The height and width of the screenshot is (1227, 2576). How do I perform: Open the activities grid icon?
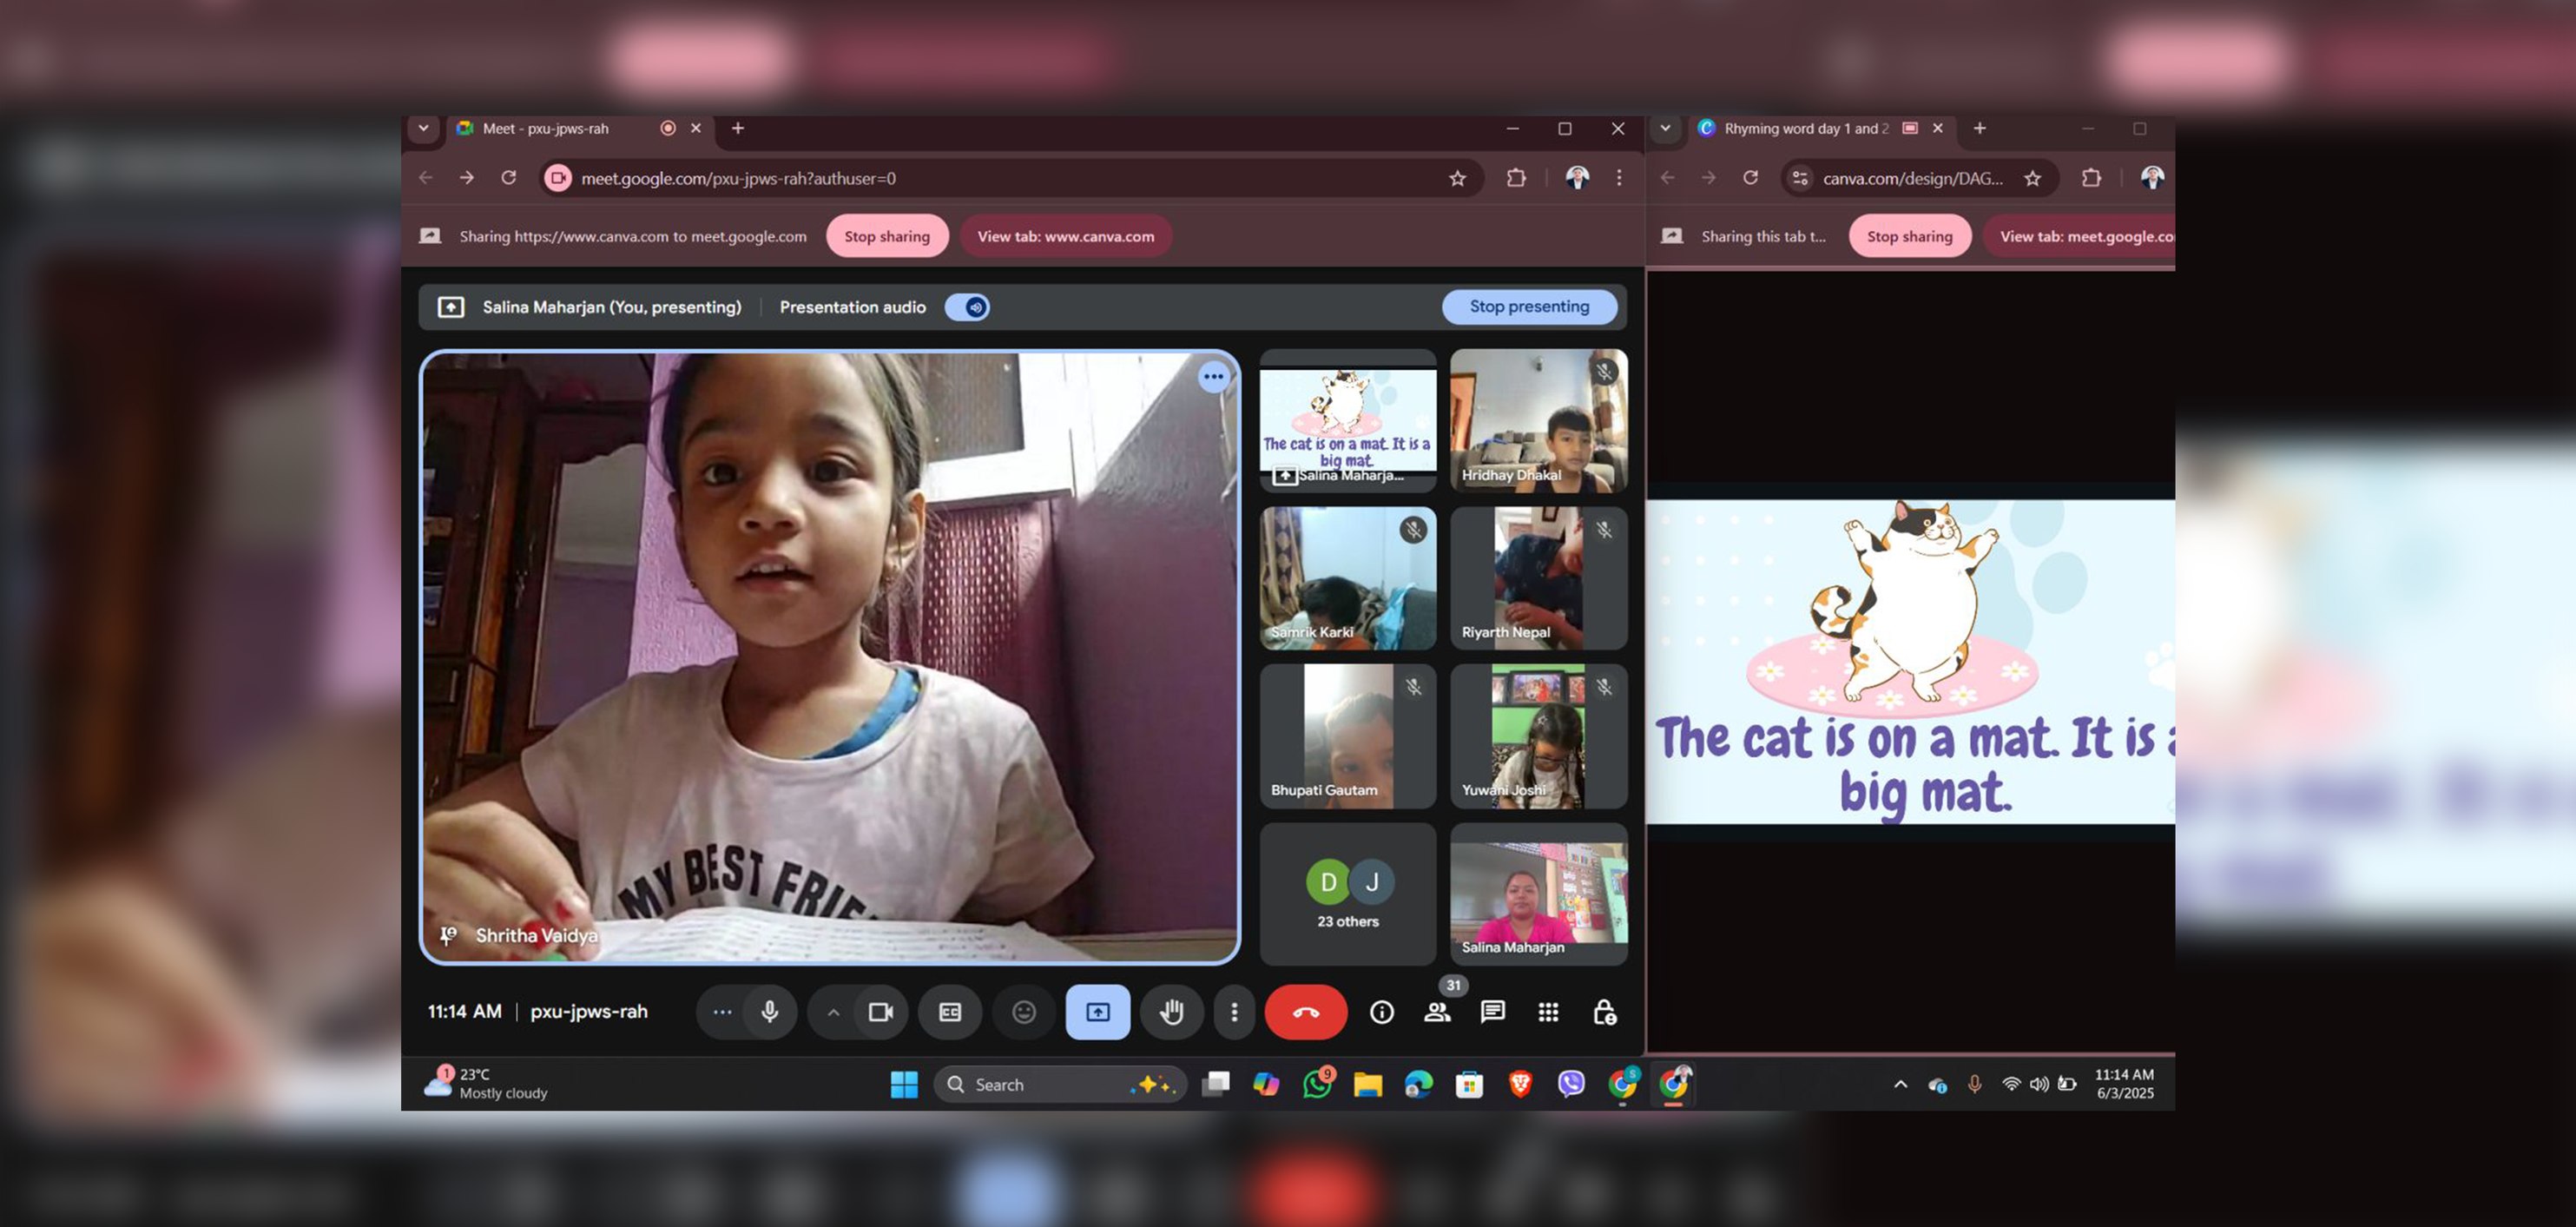[x=1548, y=1012]
